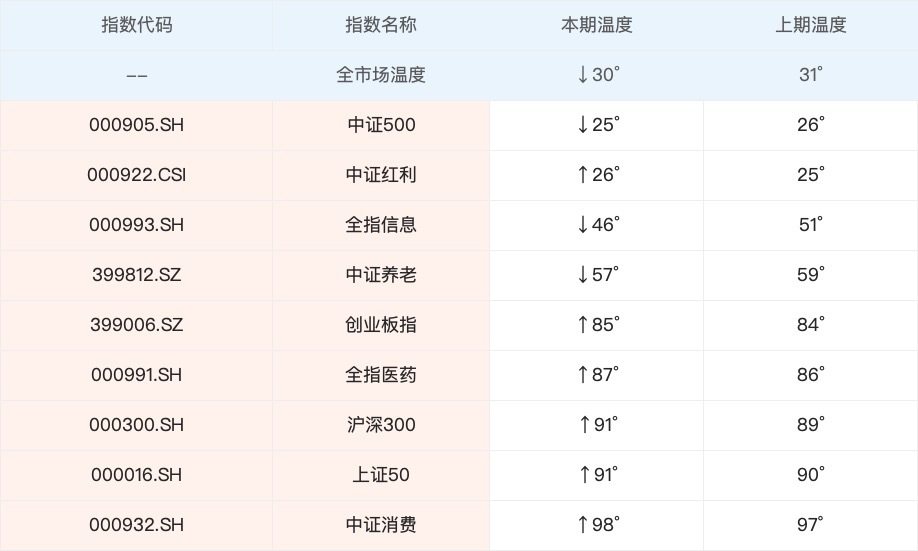Select the 中证红利 index name
This screenshot has height=551, width=918.
click(380, 175)
